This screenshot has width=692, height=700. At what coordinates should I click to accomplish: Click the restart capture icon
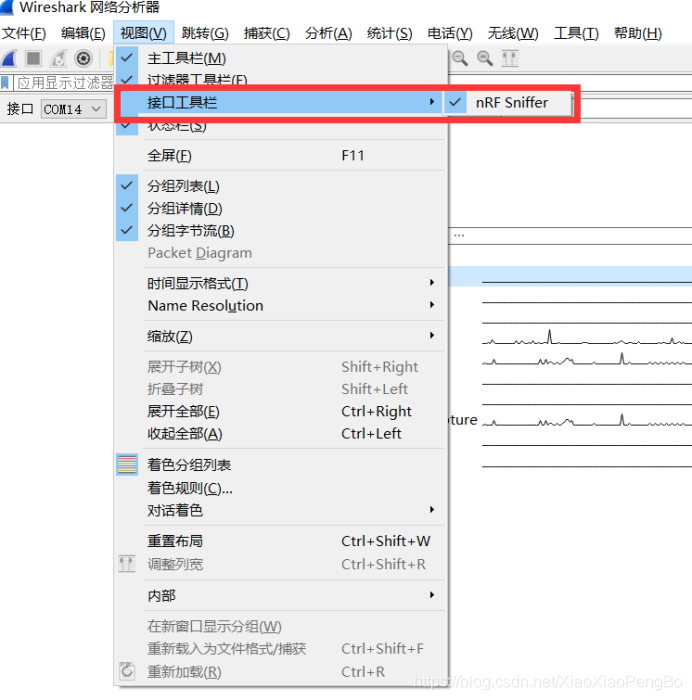coord(58,58)
